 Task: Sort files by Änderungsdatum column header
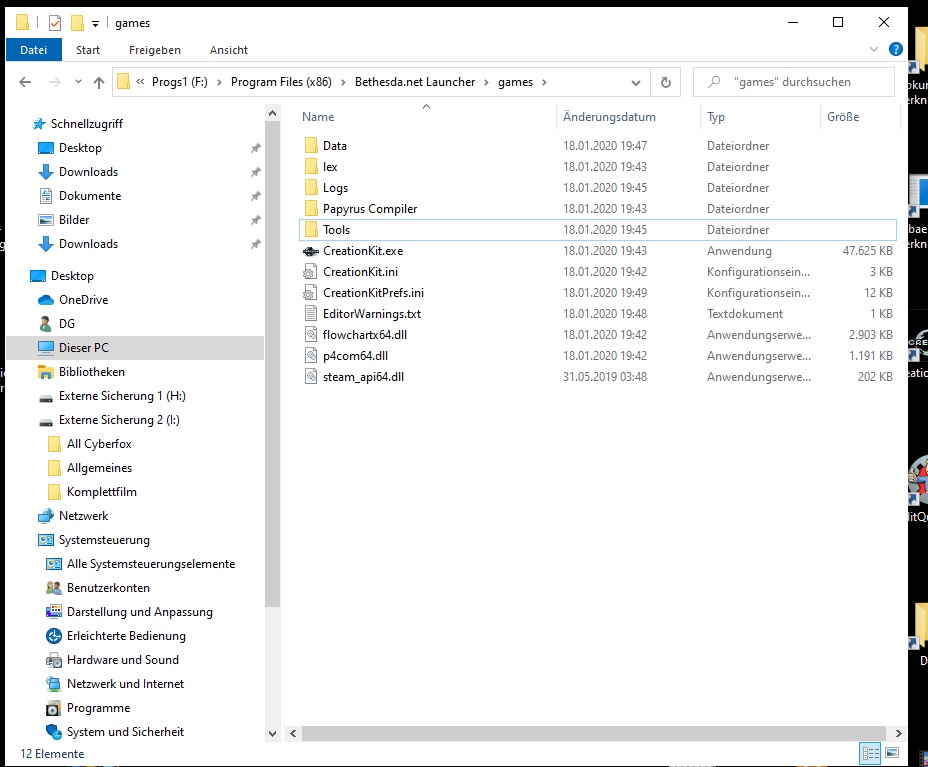(609, 117)
